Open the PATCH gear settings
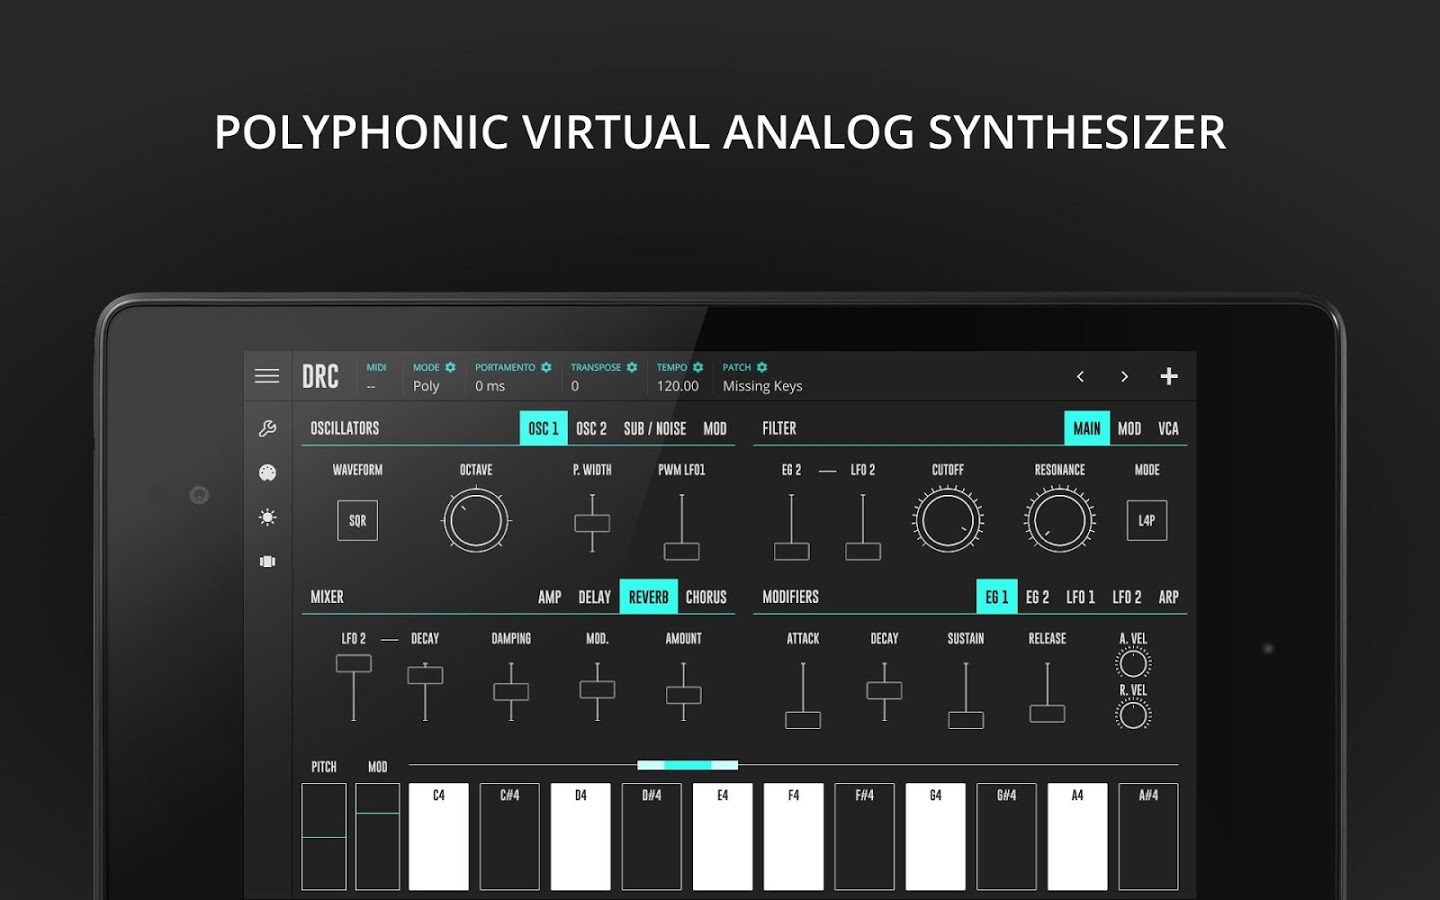1440x900 pixels. click(x=762, y=367)
